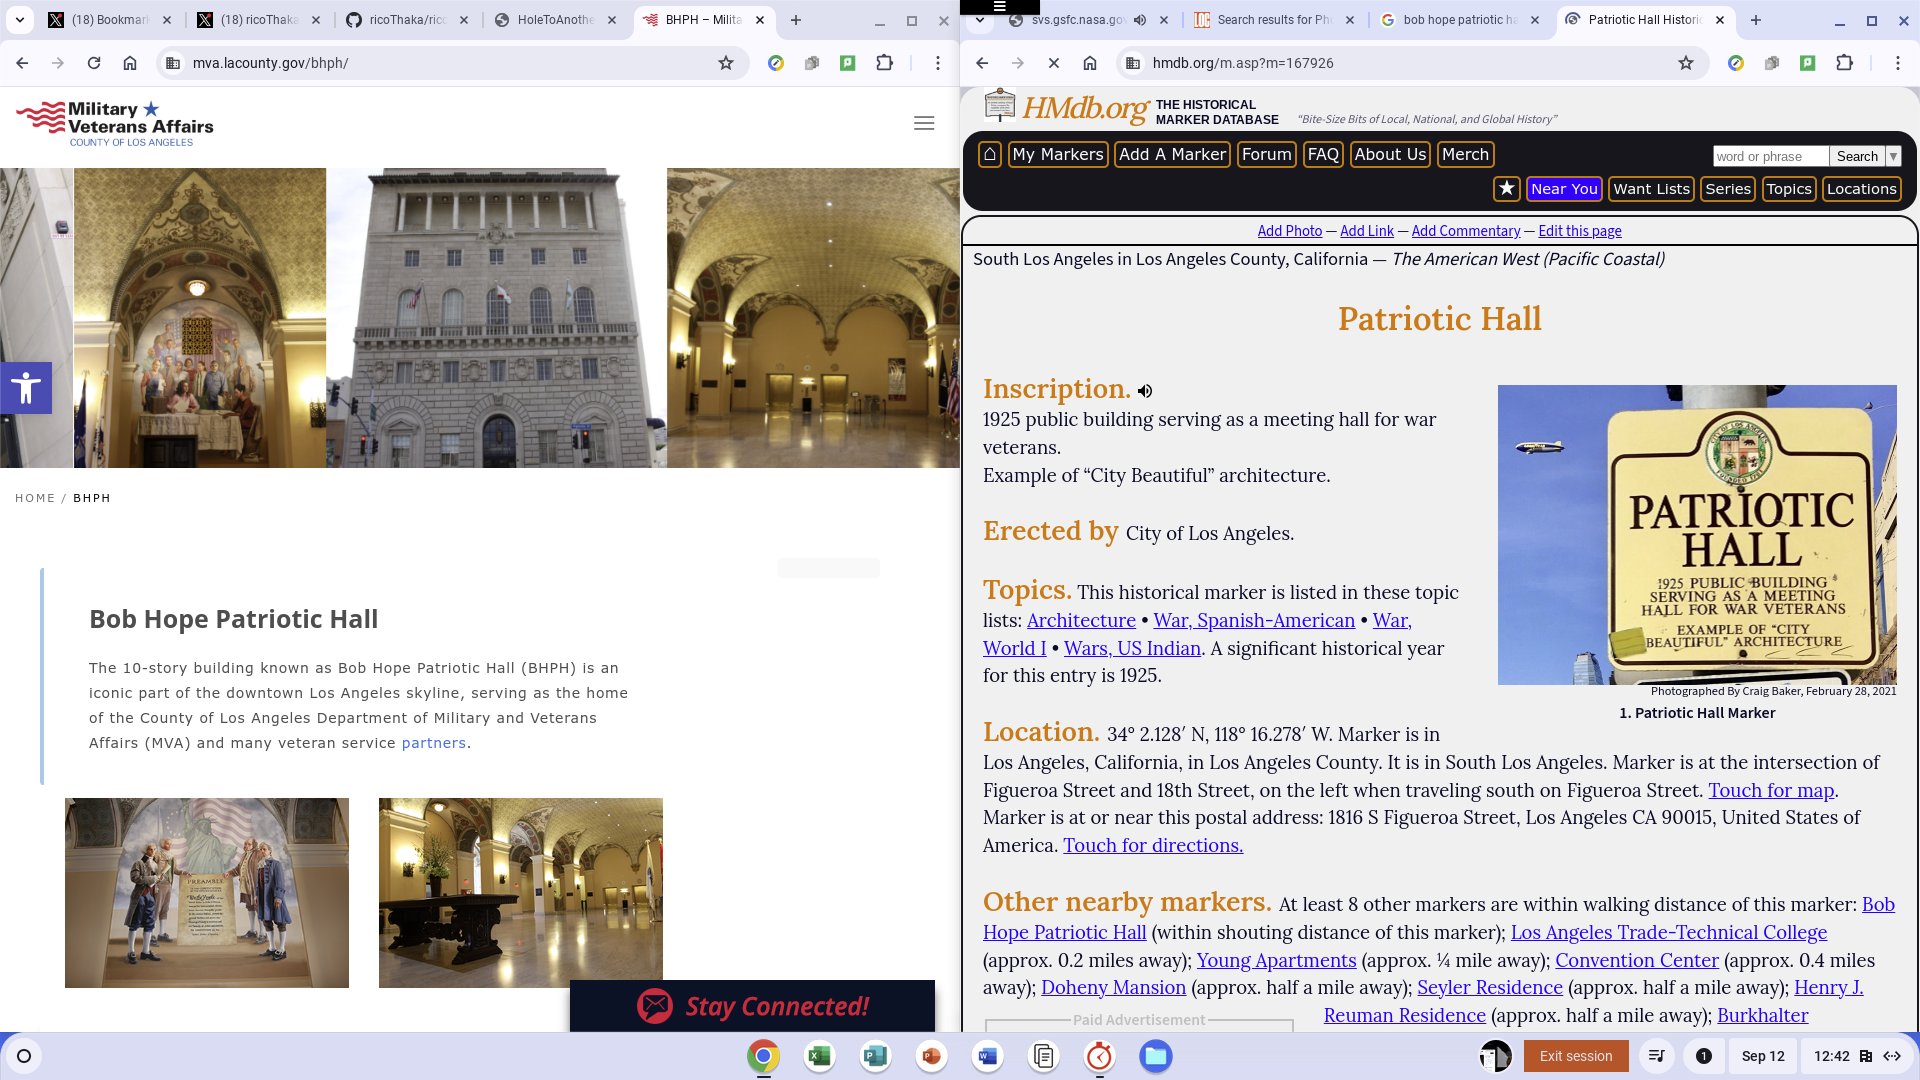Open the HMdb FAQ

(x=1322, y=154)
